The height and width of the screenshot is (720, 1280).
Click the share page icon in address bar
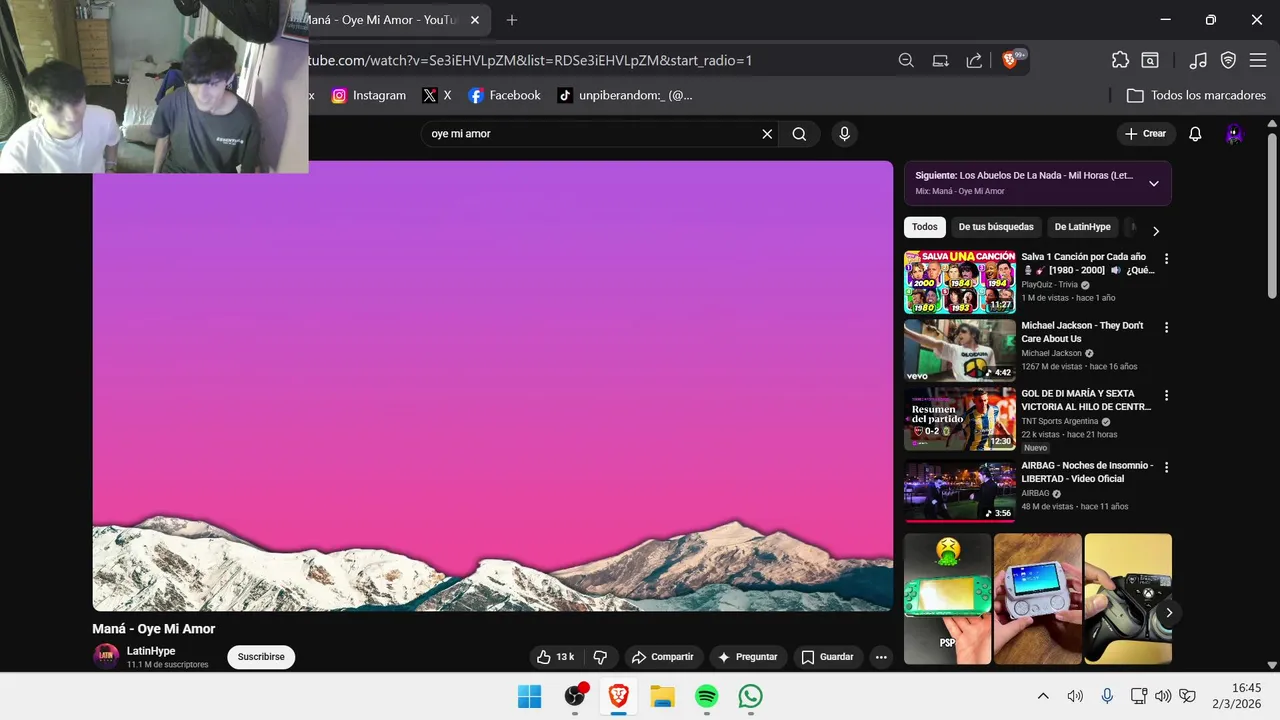click(974, 60)
